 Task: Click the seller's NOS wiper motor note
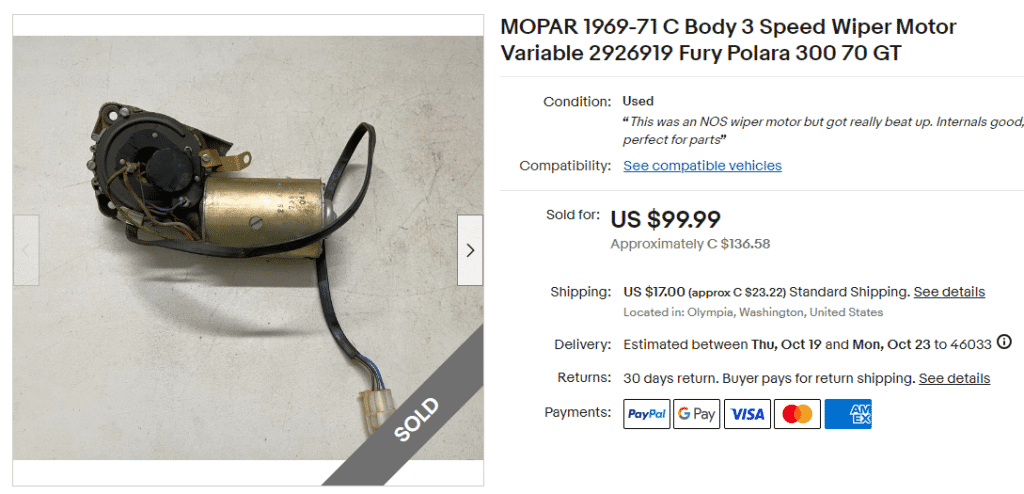pos(820,130)
